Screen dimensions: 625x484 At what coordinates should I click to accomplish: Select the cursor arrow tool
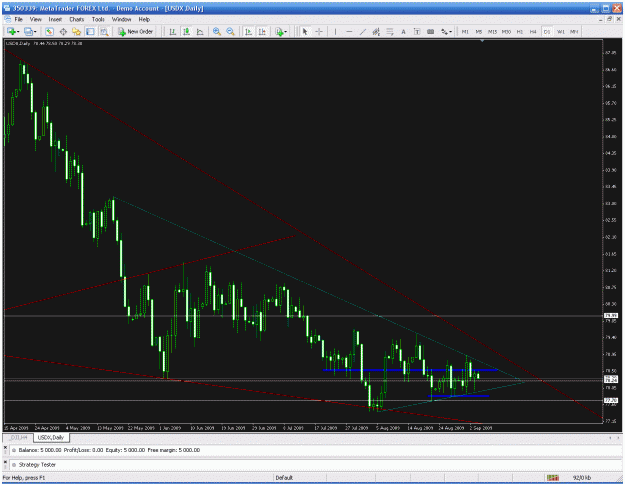click(305, 31)
